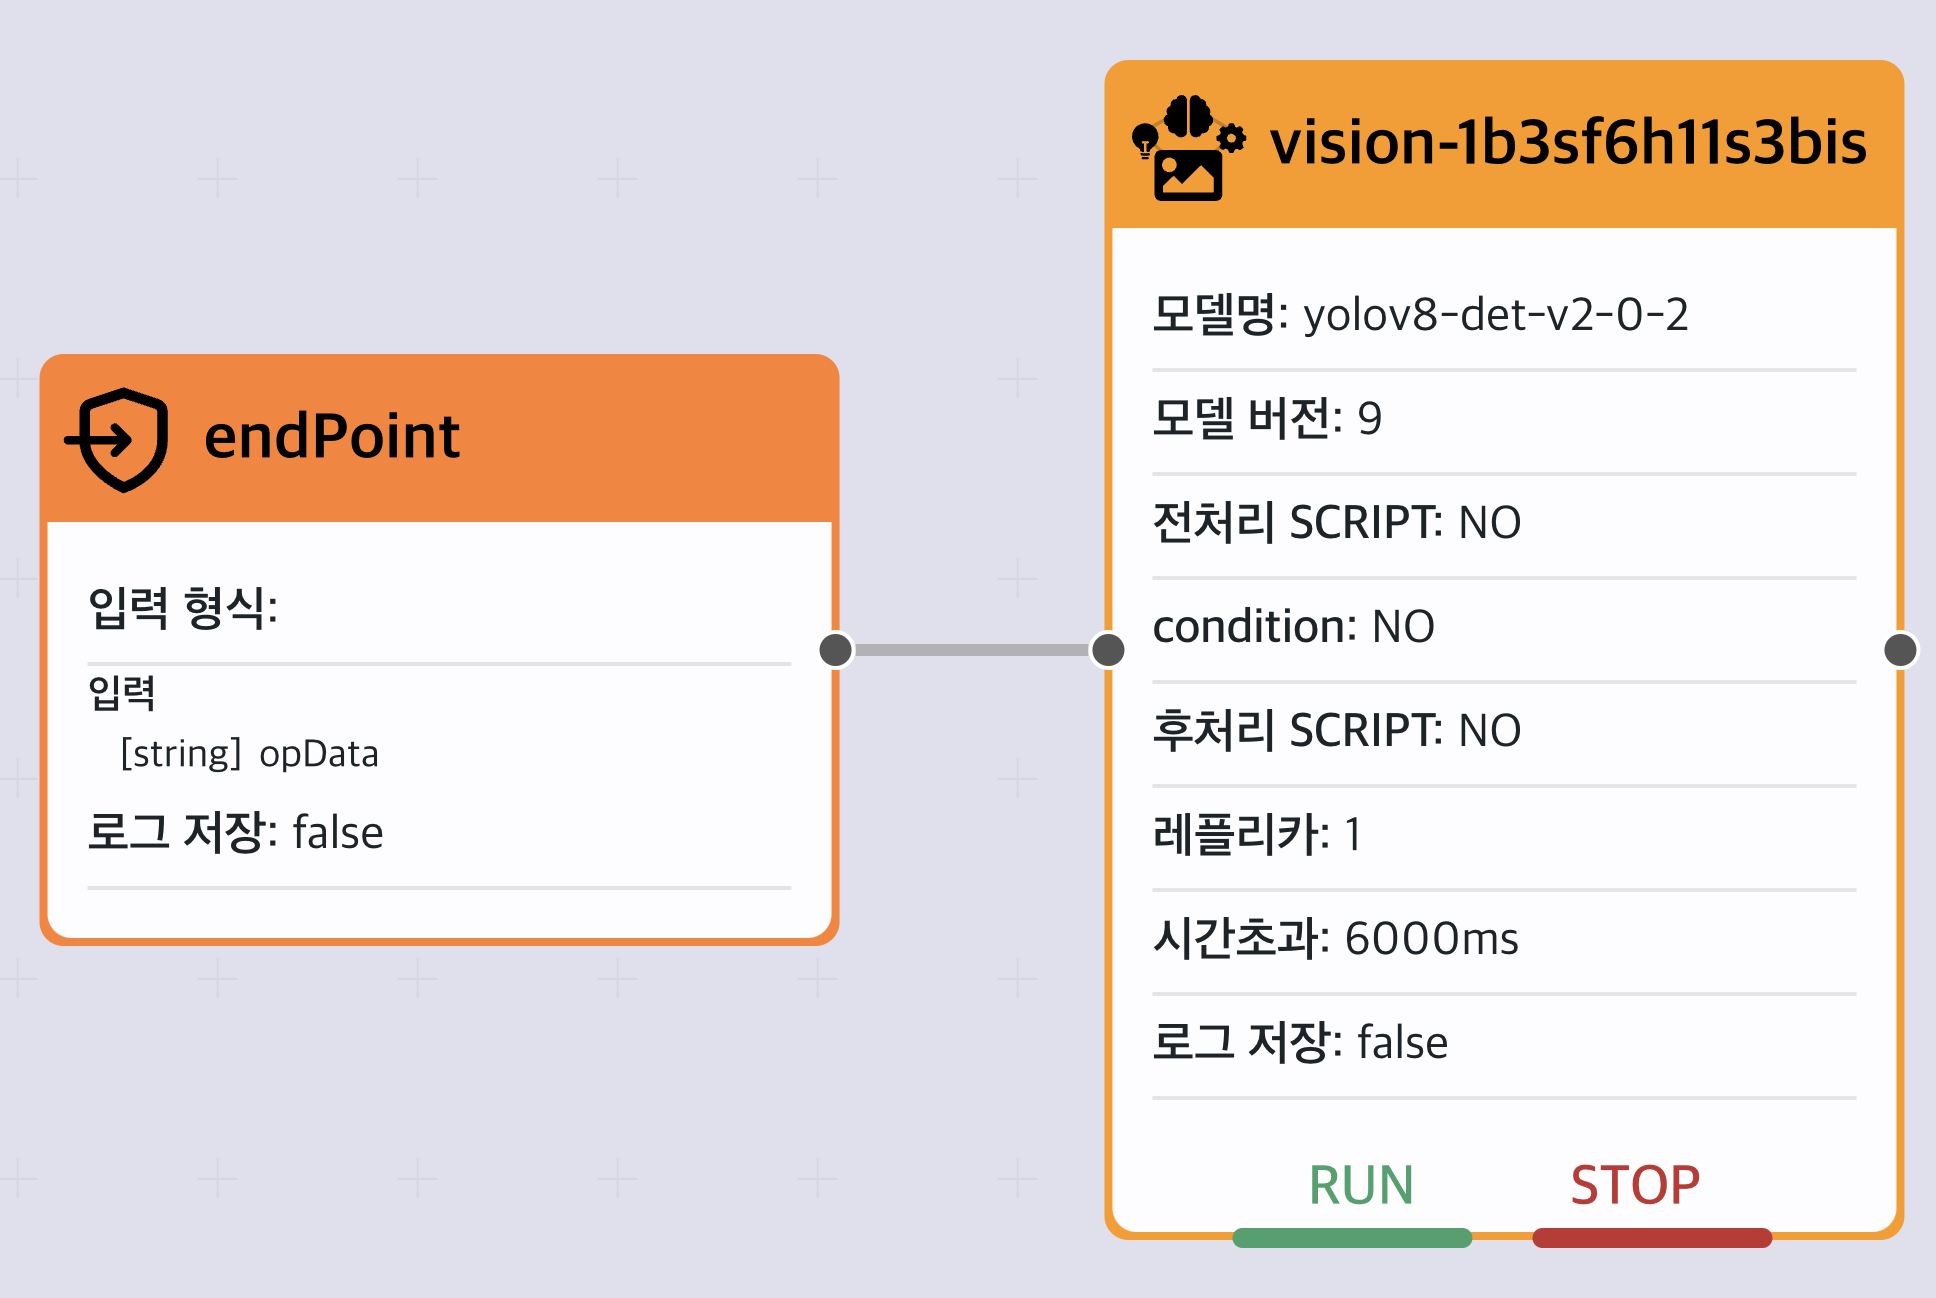1936x1298 pixels.
Task: Click the 모델명 yolov8-det-v2-0-2 row
Action: point(1504,316)
